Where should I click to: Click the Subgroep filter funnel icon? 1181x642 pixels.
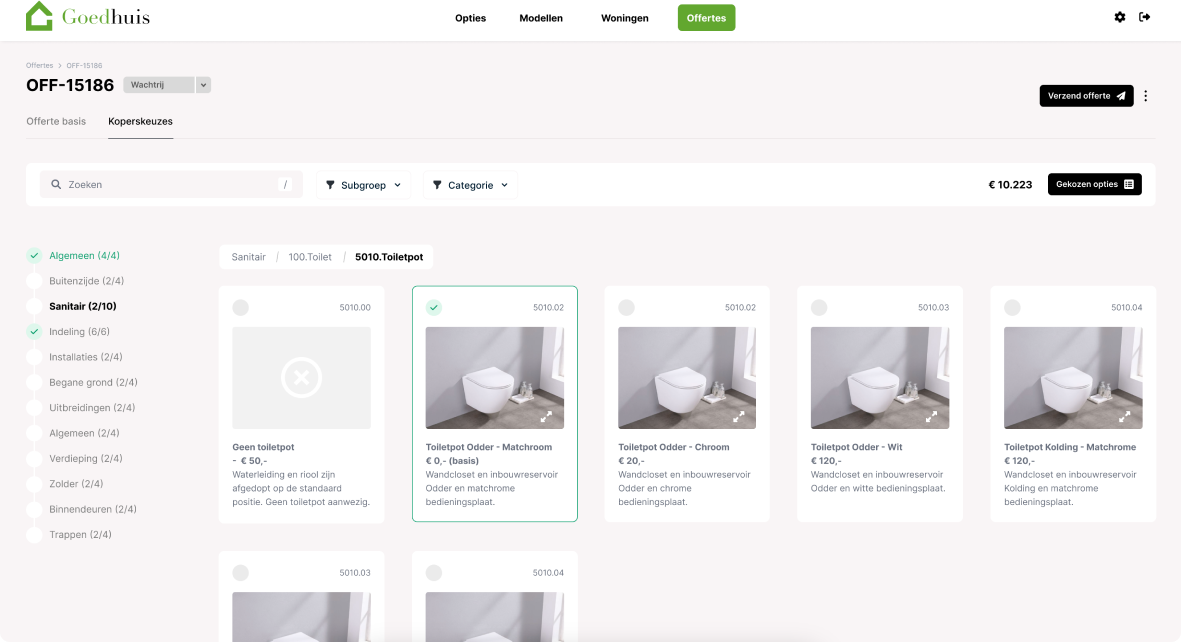(330, 185)
